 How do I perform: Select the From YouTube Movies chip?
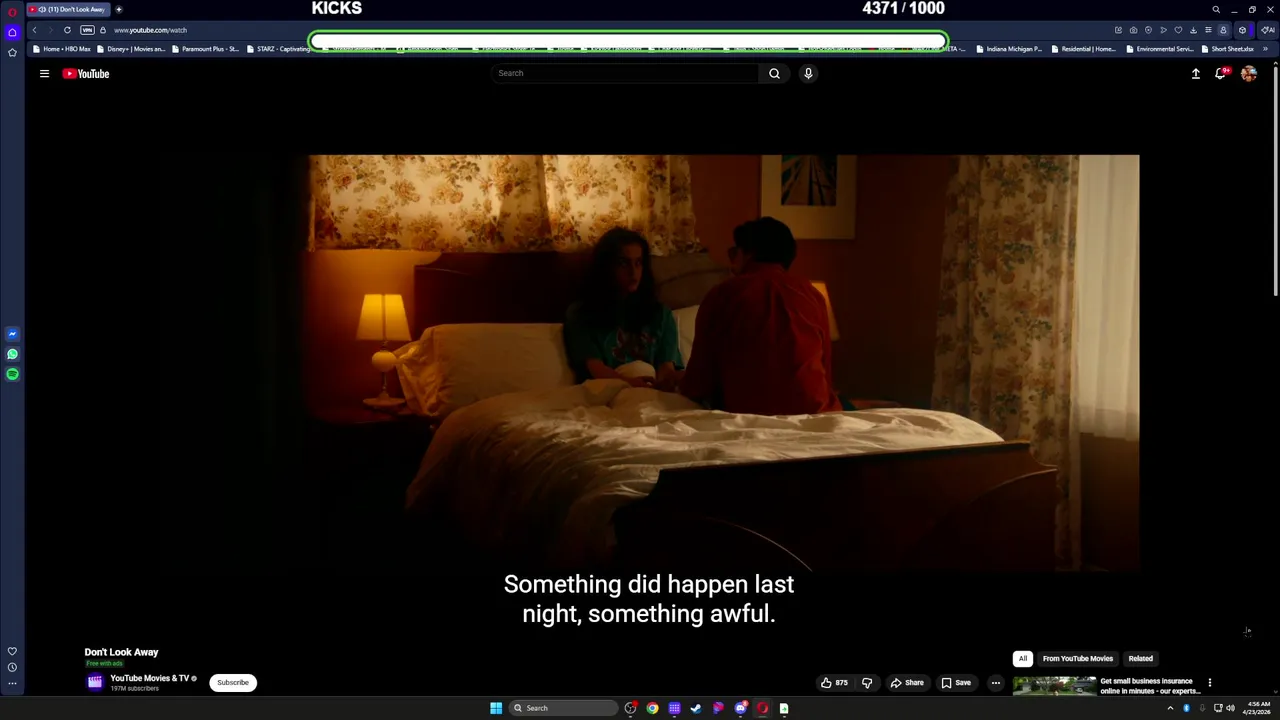tap(1078, 659)
